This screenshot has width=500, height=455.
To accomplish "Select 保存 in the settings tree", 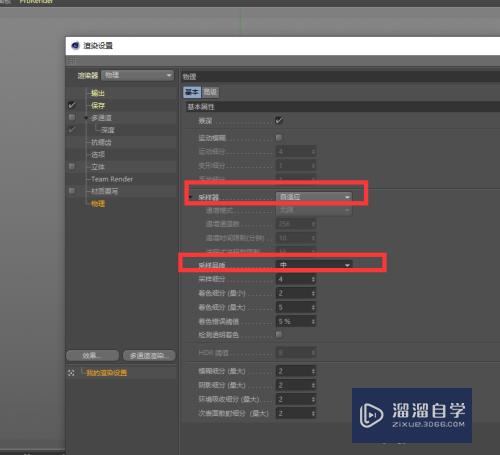I will [x=98, y=106].
